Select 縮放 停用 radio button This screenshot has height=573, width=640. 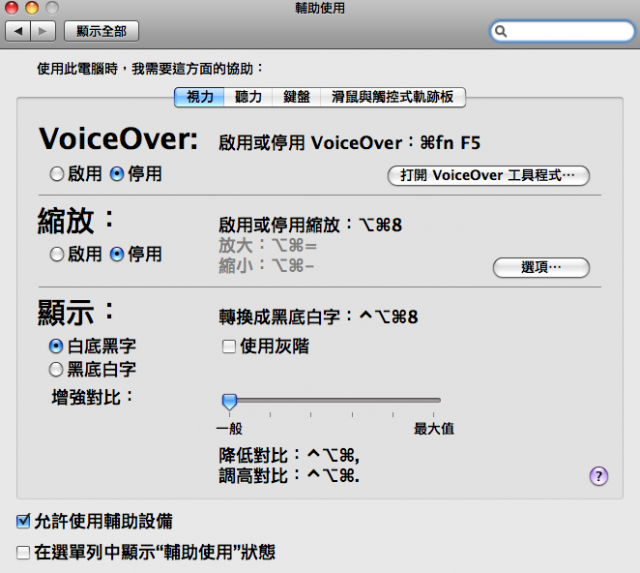[x=117, y=255]
